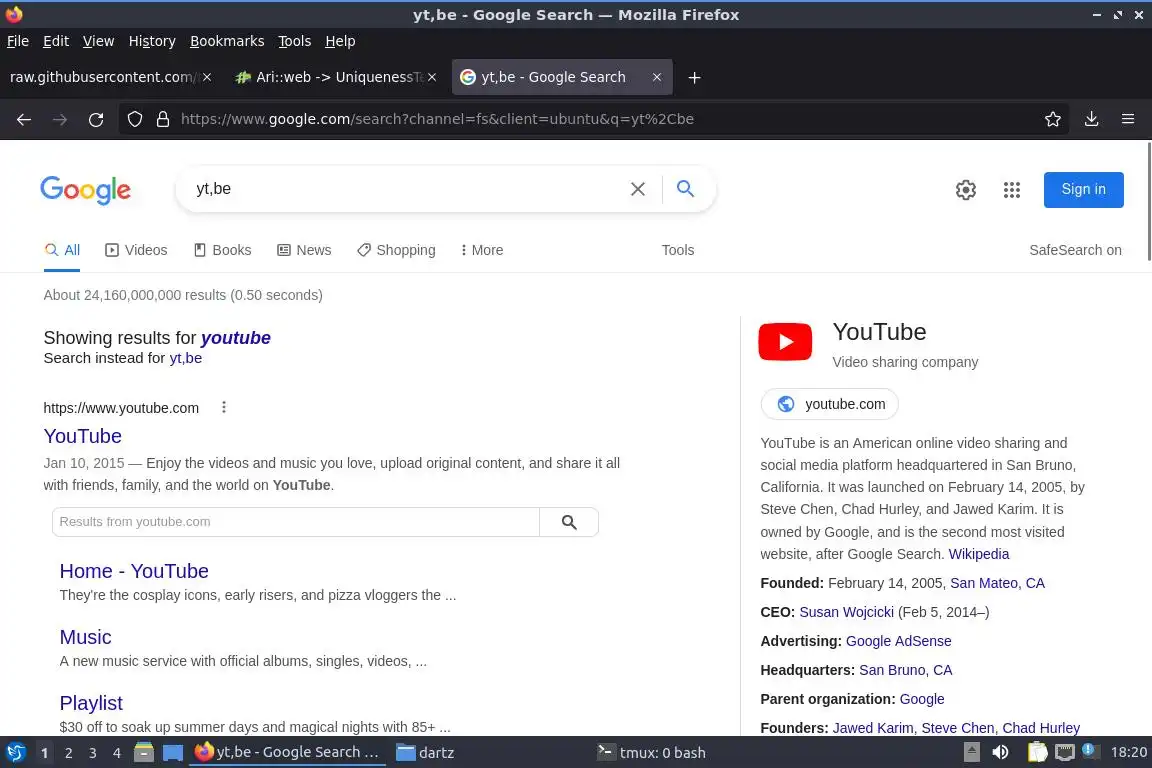Open San Mateo, CA link
Screen dimensions: 1152x768
point(997,583)
